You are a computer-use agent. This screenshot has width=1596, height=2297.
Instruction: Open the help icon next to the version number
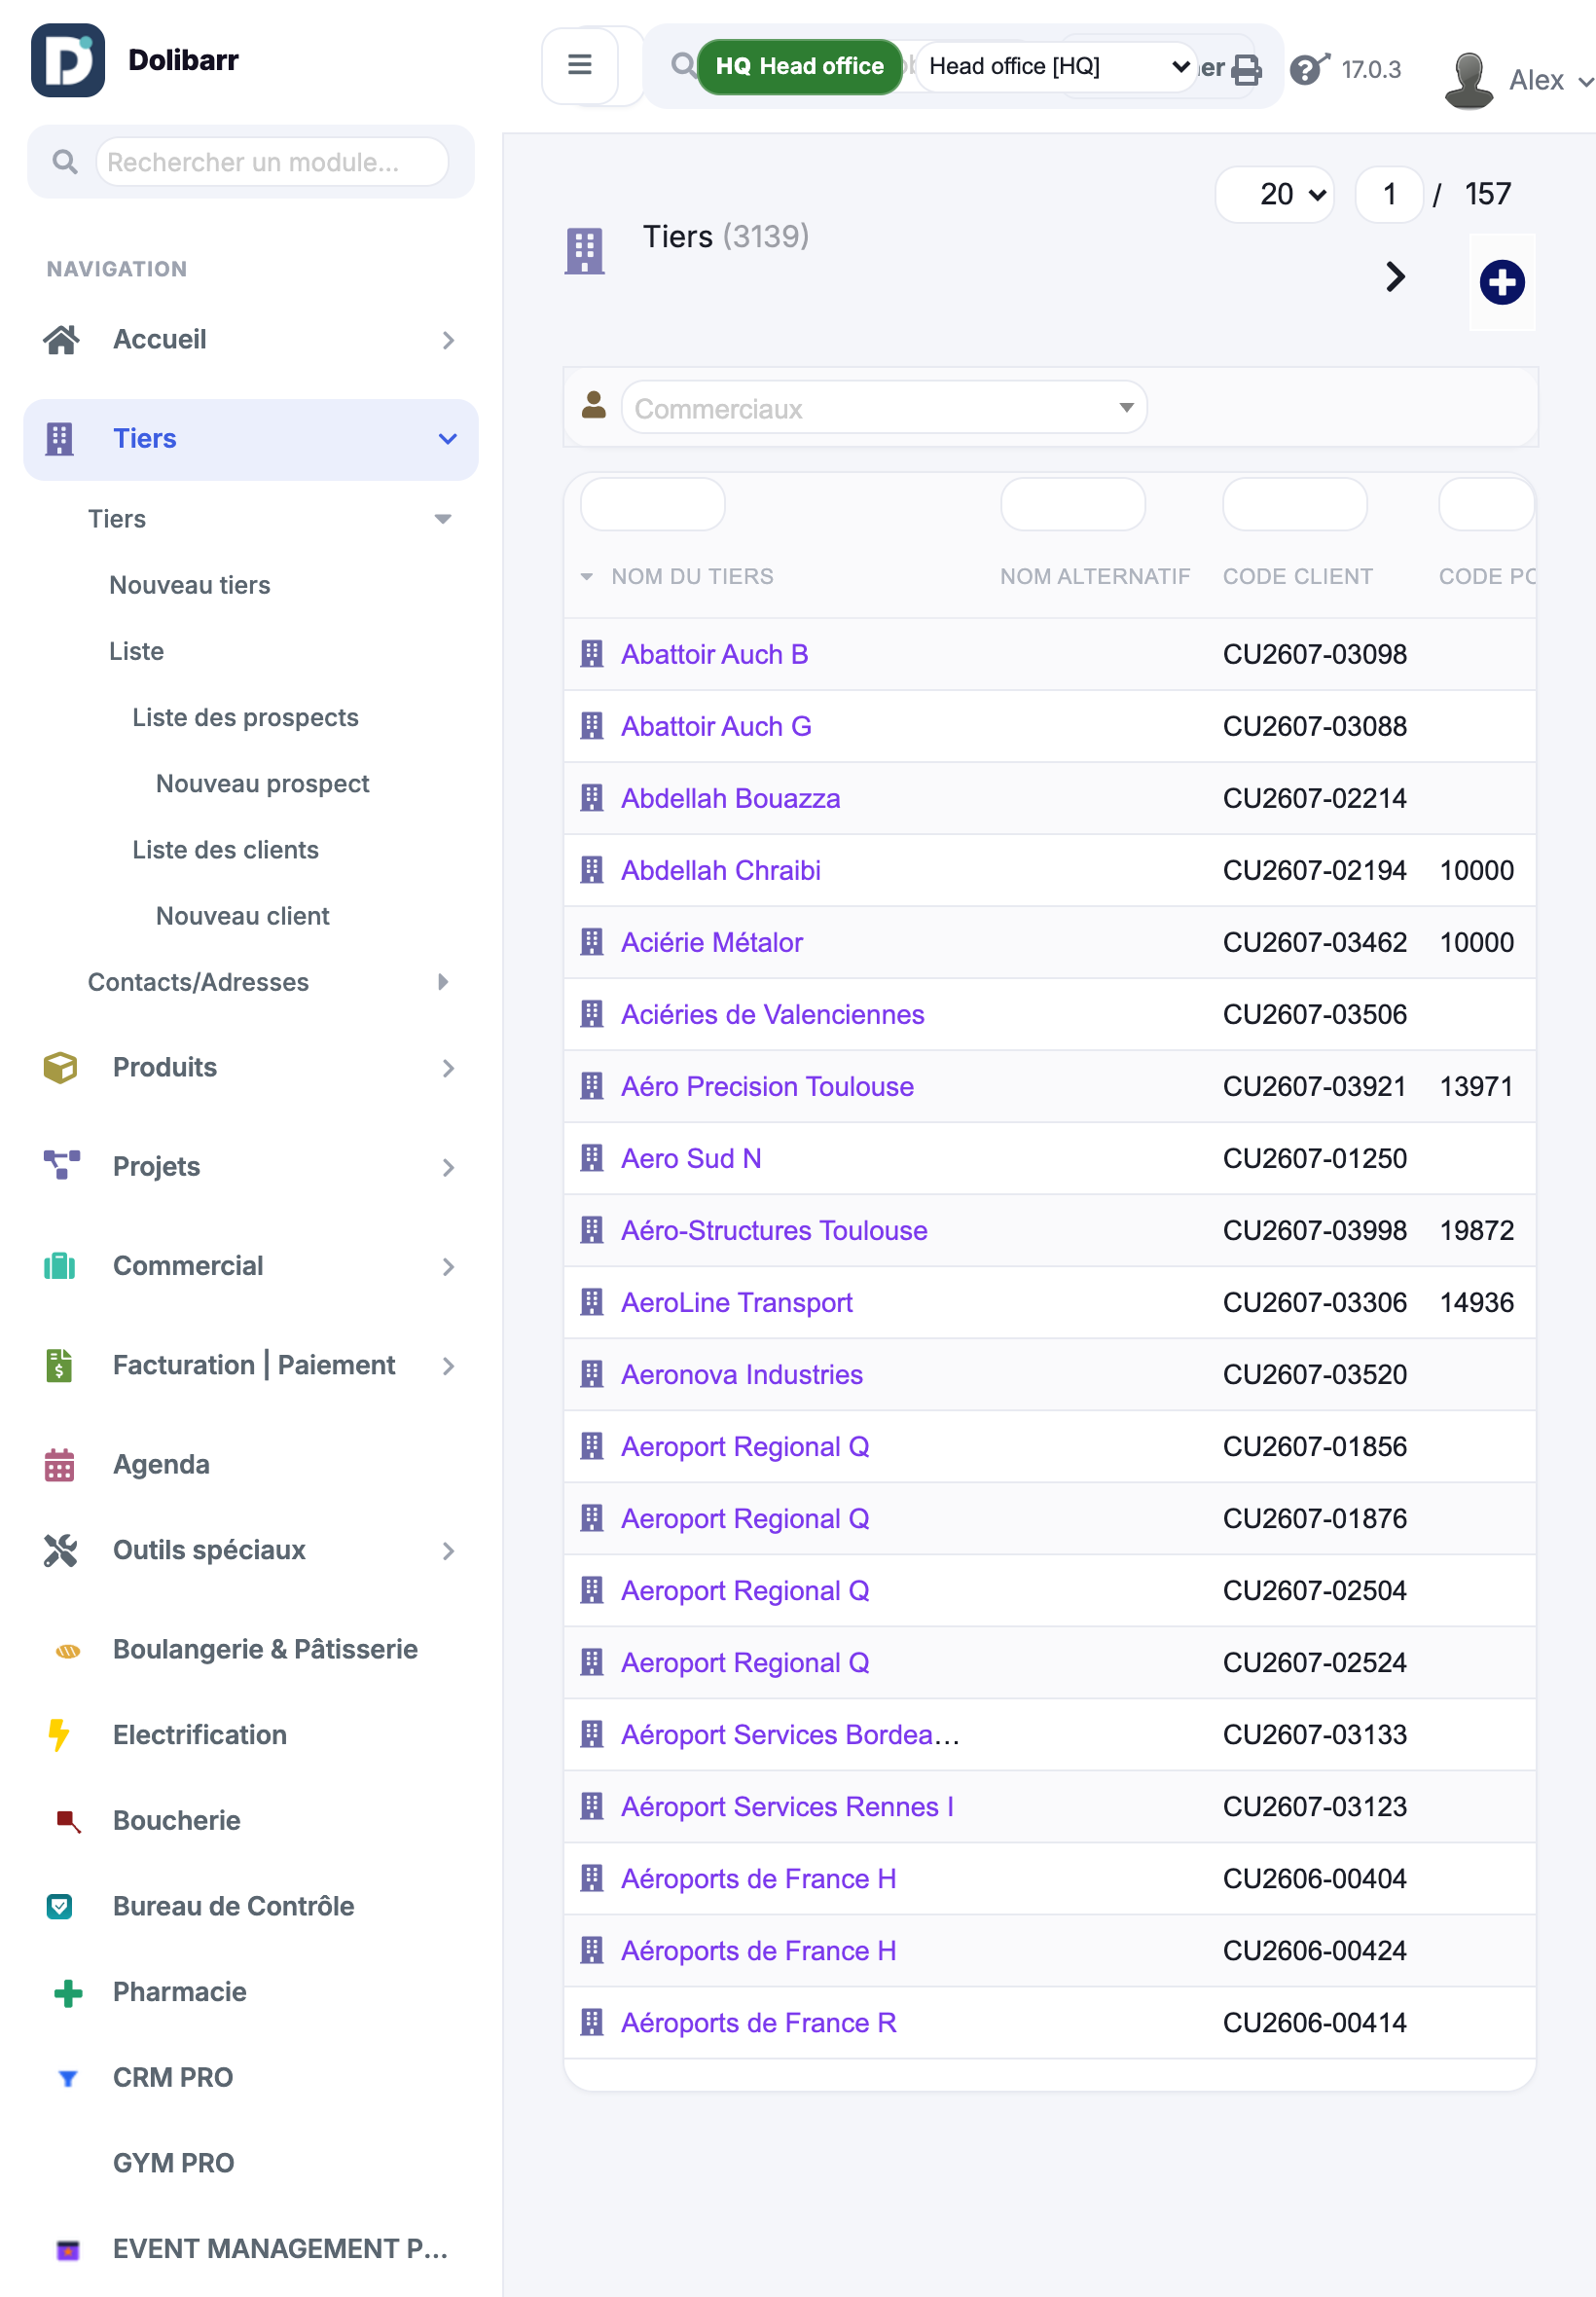point(1309,68)
